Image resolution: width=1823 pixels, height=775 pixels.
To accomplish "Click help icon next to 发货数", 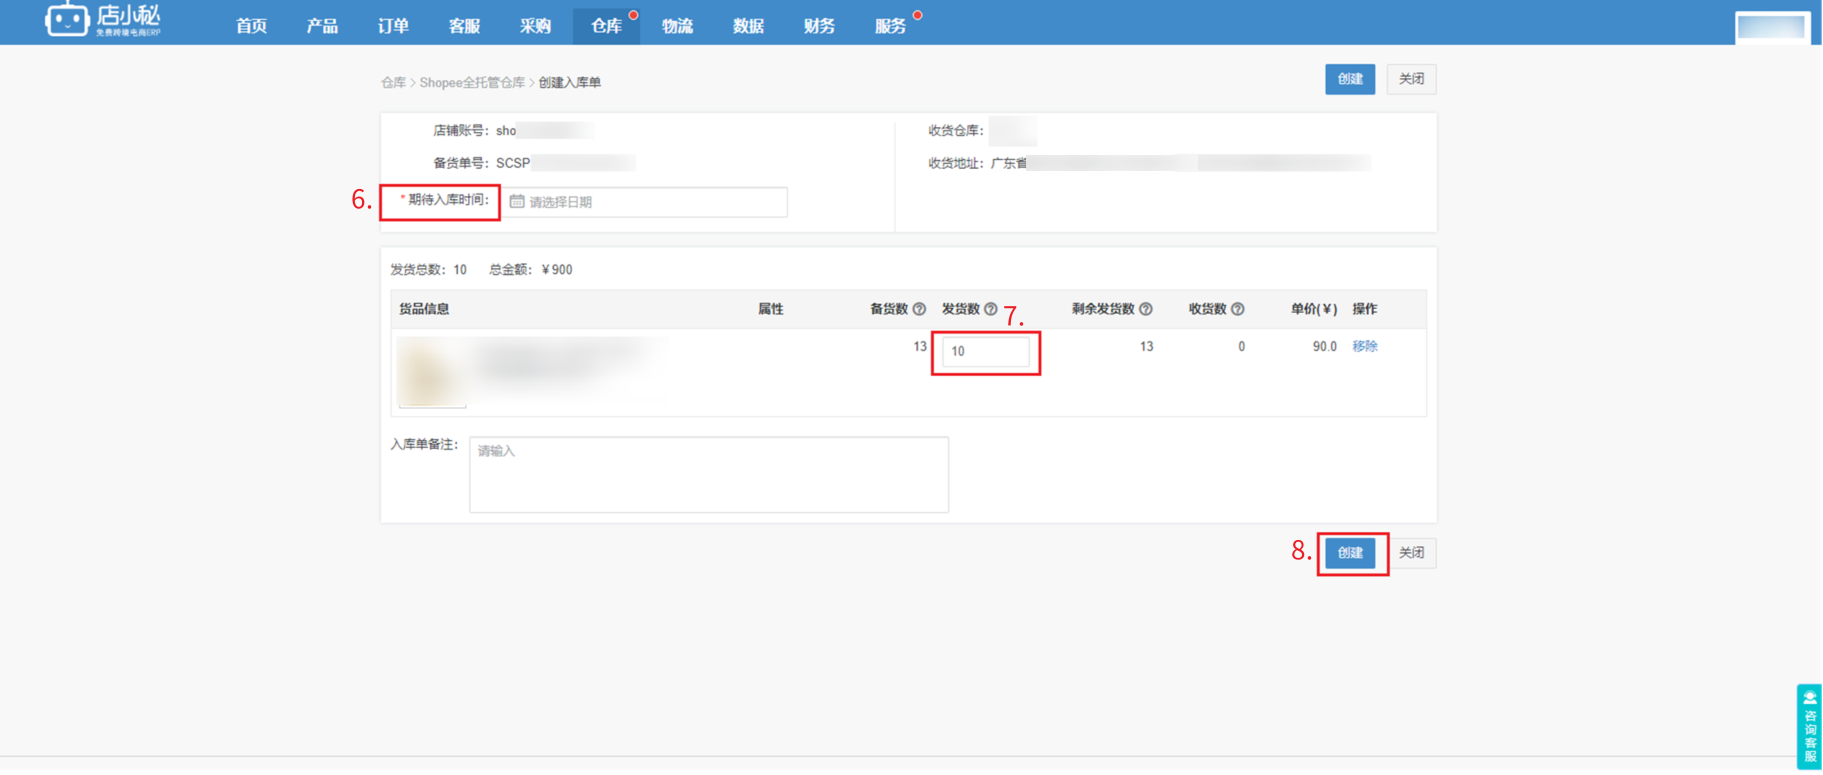I will click(x=990, y=309).
